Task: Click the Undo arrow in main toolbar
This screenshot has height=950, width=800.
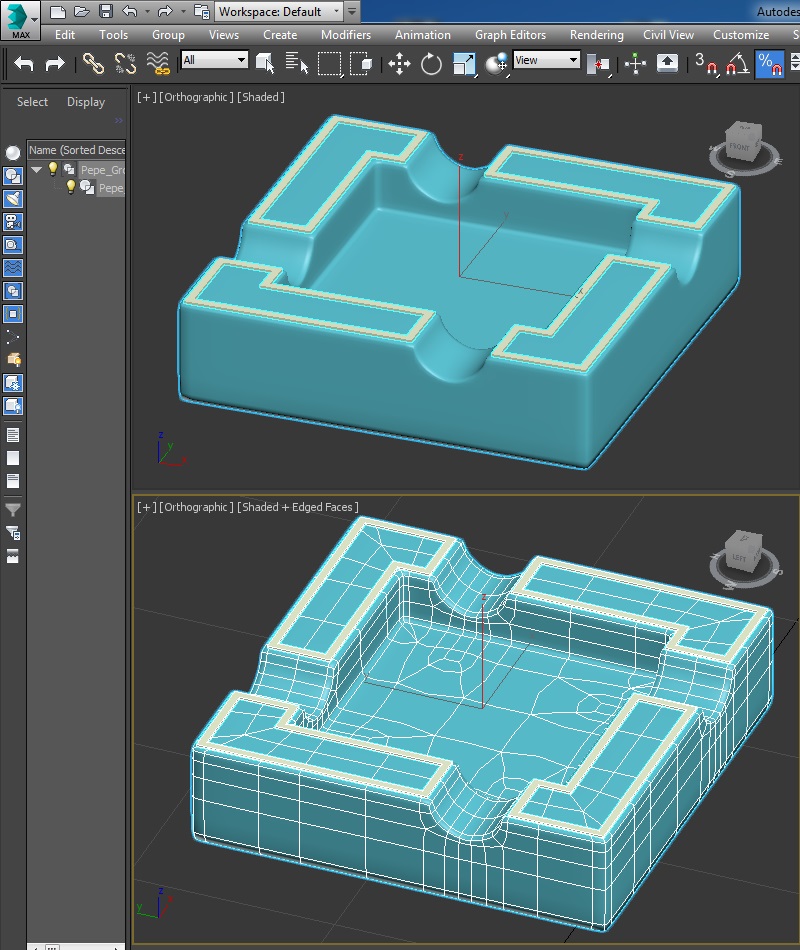Action: point(25,63)
